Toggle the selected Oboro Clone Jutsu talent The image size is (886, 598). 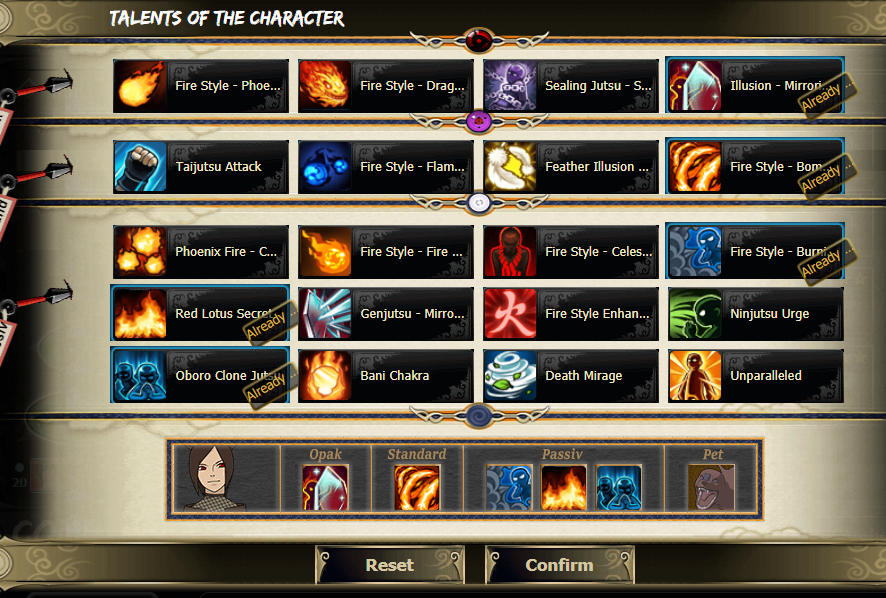[x=200, y=376]
